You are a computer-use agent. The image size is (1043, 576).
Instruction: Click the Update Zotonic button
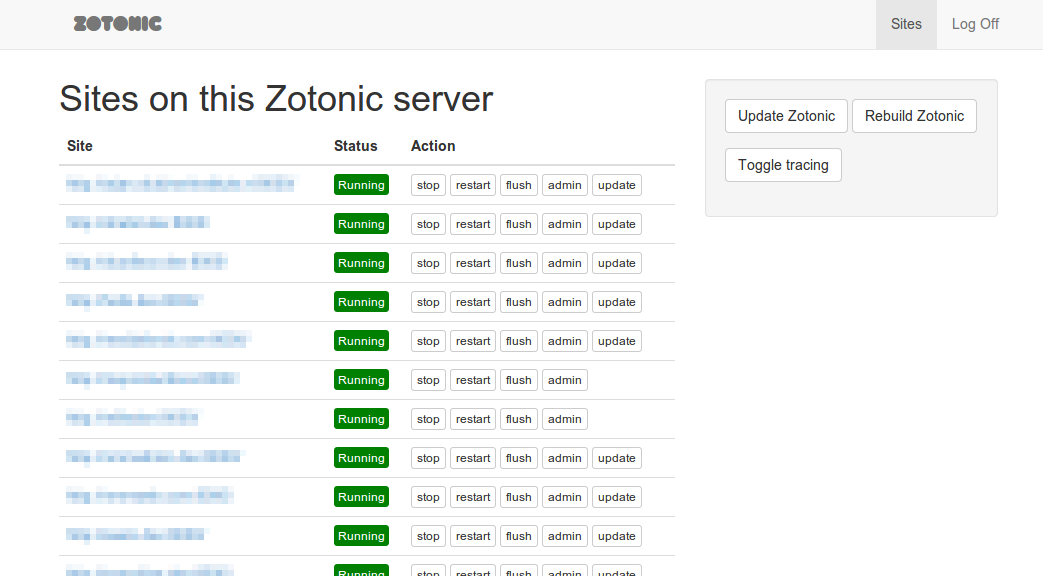[786, 116]
